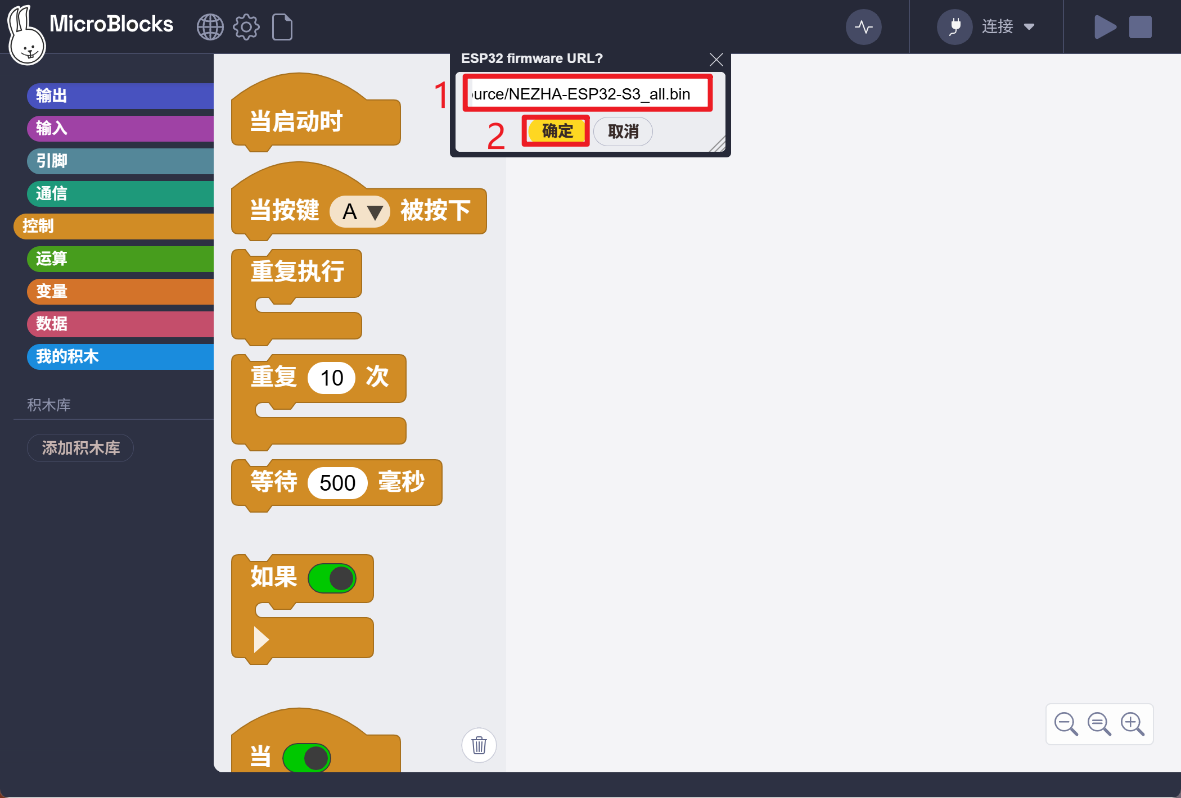Toggle the boolean switch in 如果 block
The height and width of the screenshot is (798, 1181).
[x=332, y=579]
